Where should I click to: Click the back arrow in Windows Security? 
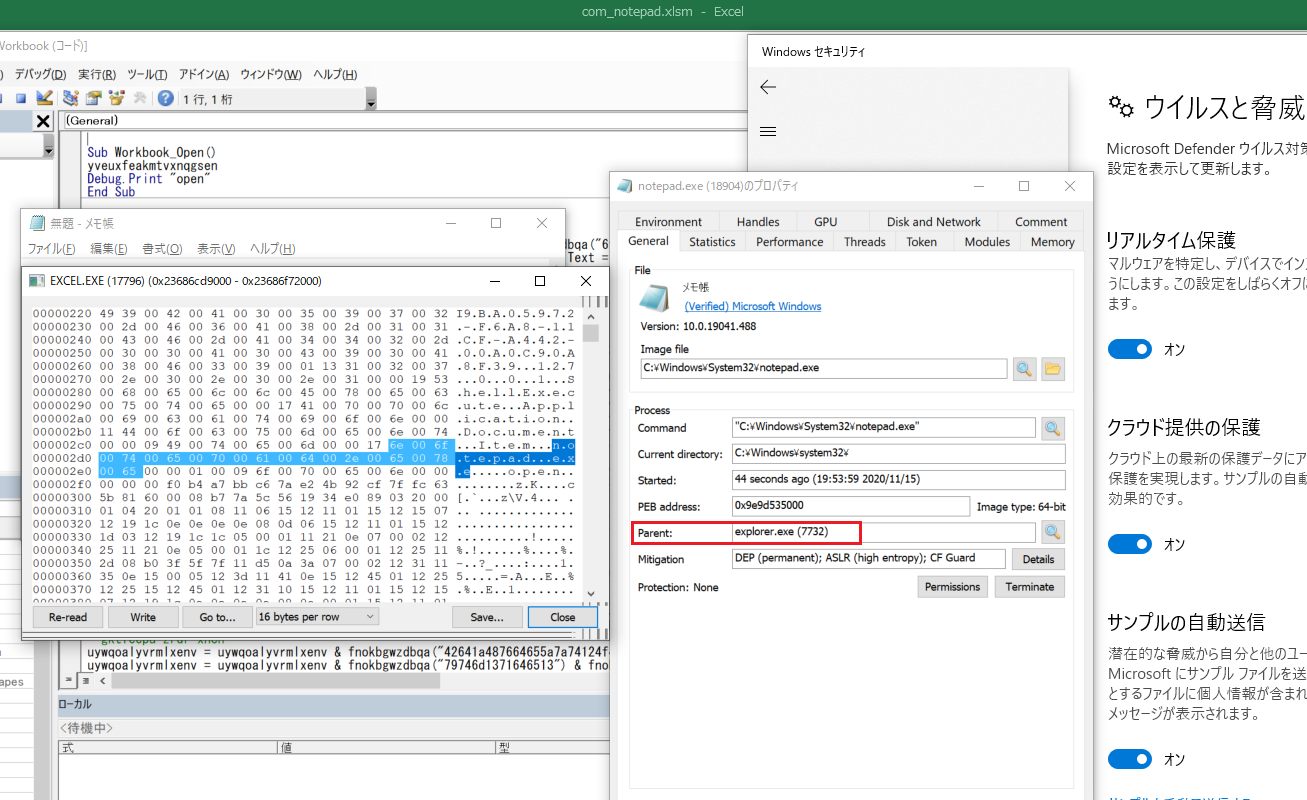(768, 87)
